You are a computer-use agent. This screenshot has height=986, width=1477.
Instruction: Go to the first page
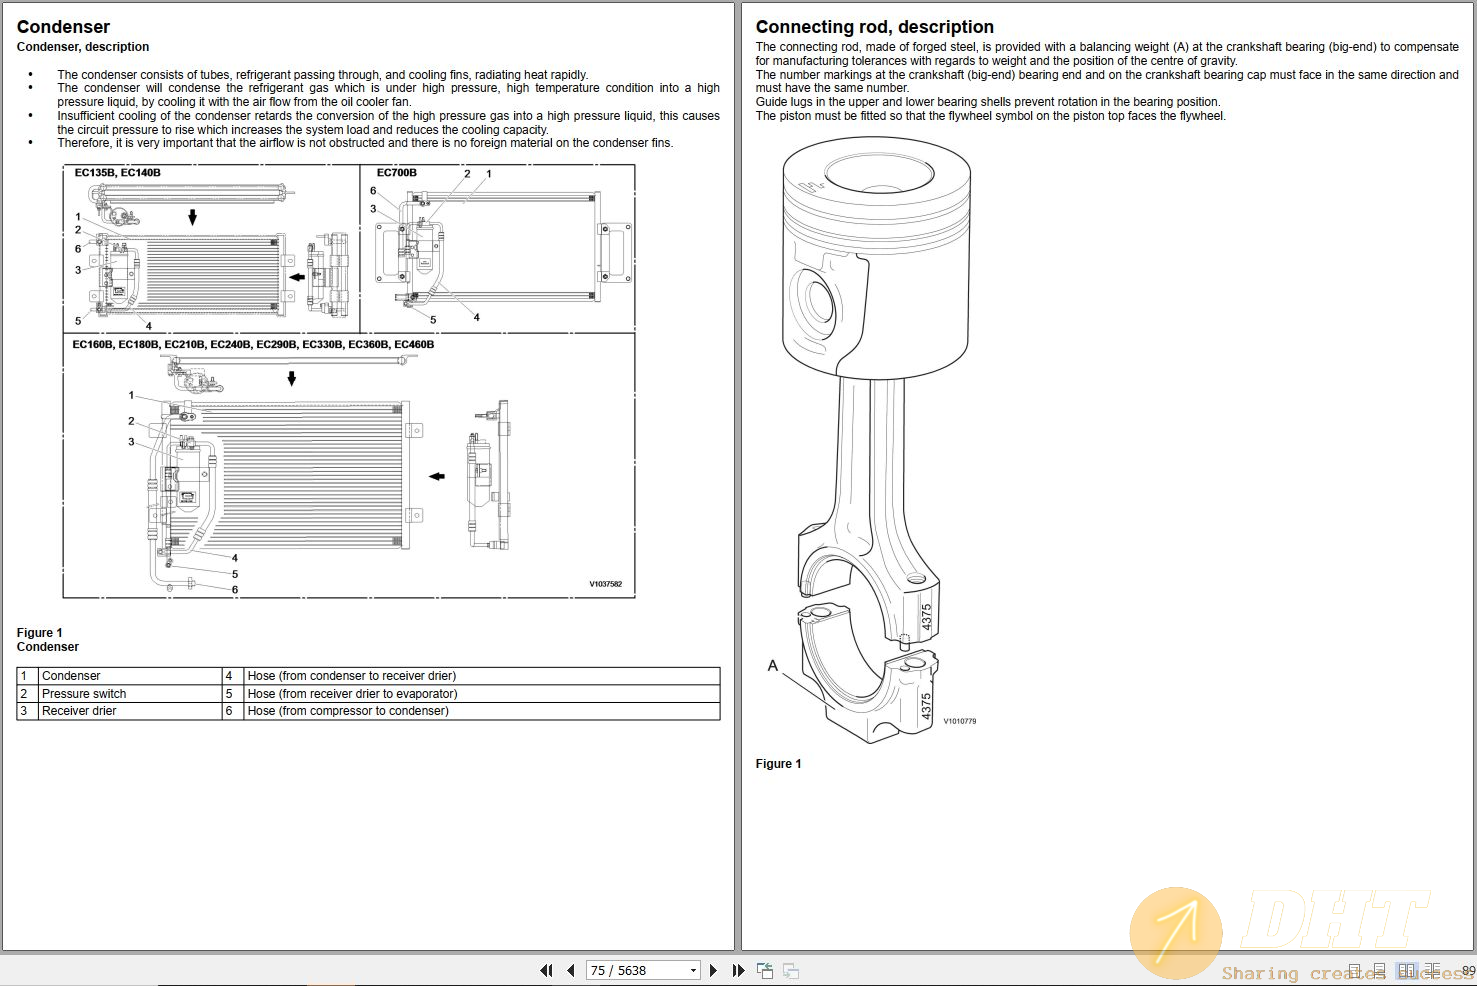click(x=546, y=970)
